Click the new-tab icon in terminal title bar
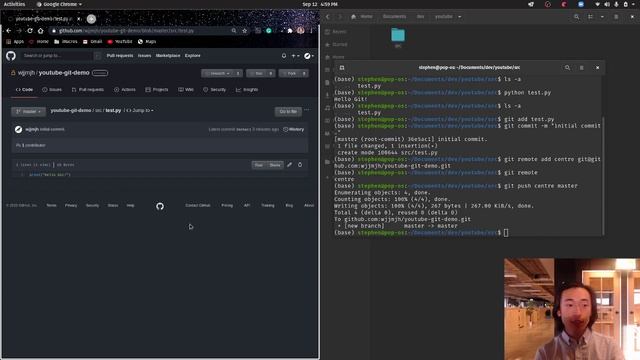The width and height of the screenshot is (640, 360). tap(342, 68)
